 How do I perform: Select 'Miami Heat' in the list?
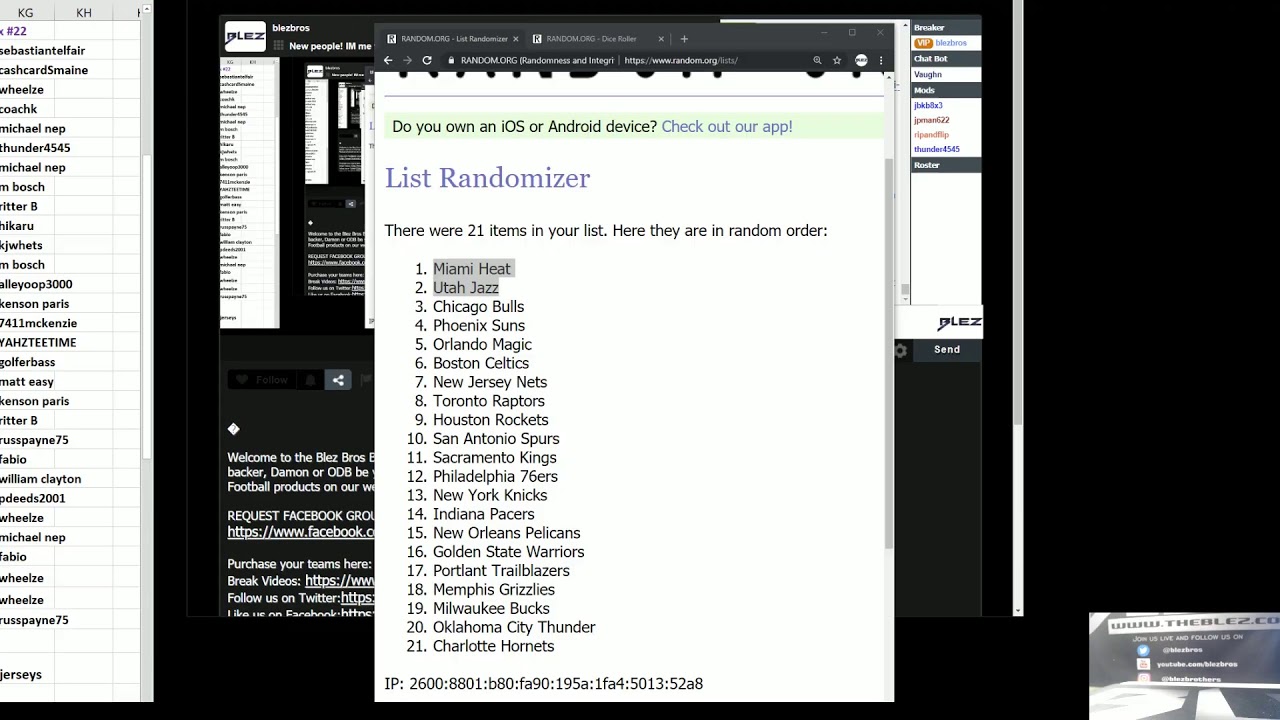pos(472,268)
